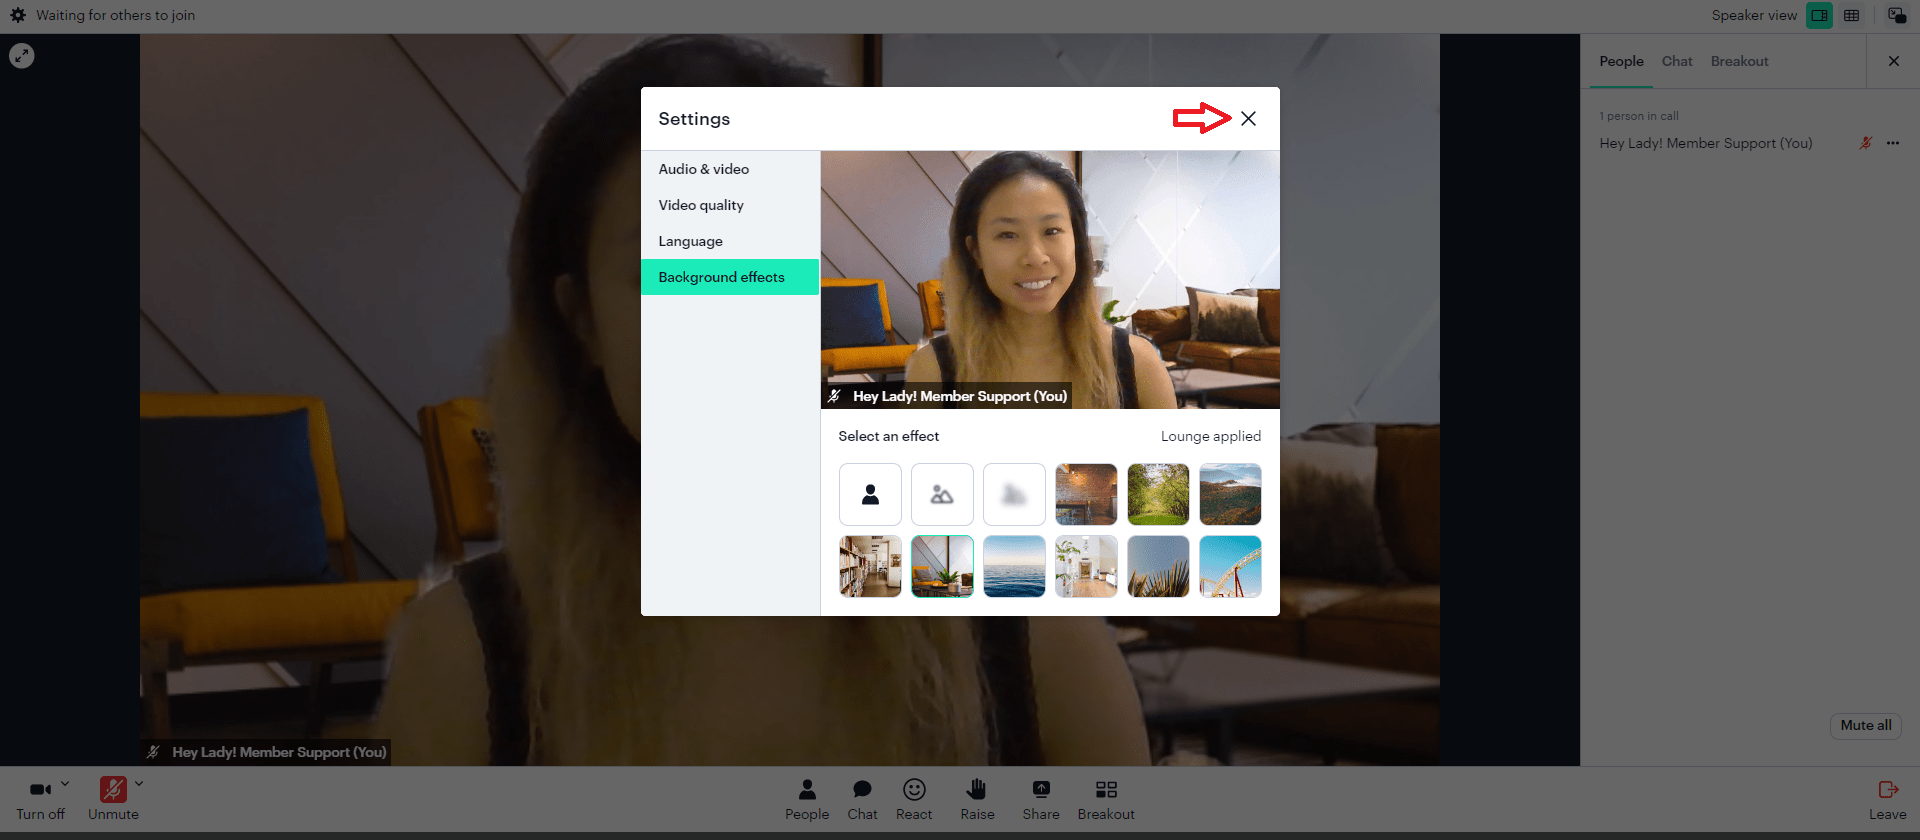Close the Settings dialog
This screenshot has height=840, width=1920.
coord(1248,118)
